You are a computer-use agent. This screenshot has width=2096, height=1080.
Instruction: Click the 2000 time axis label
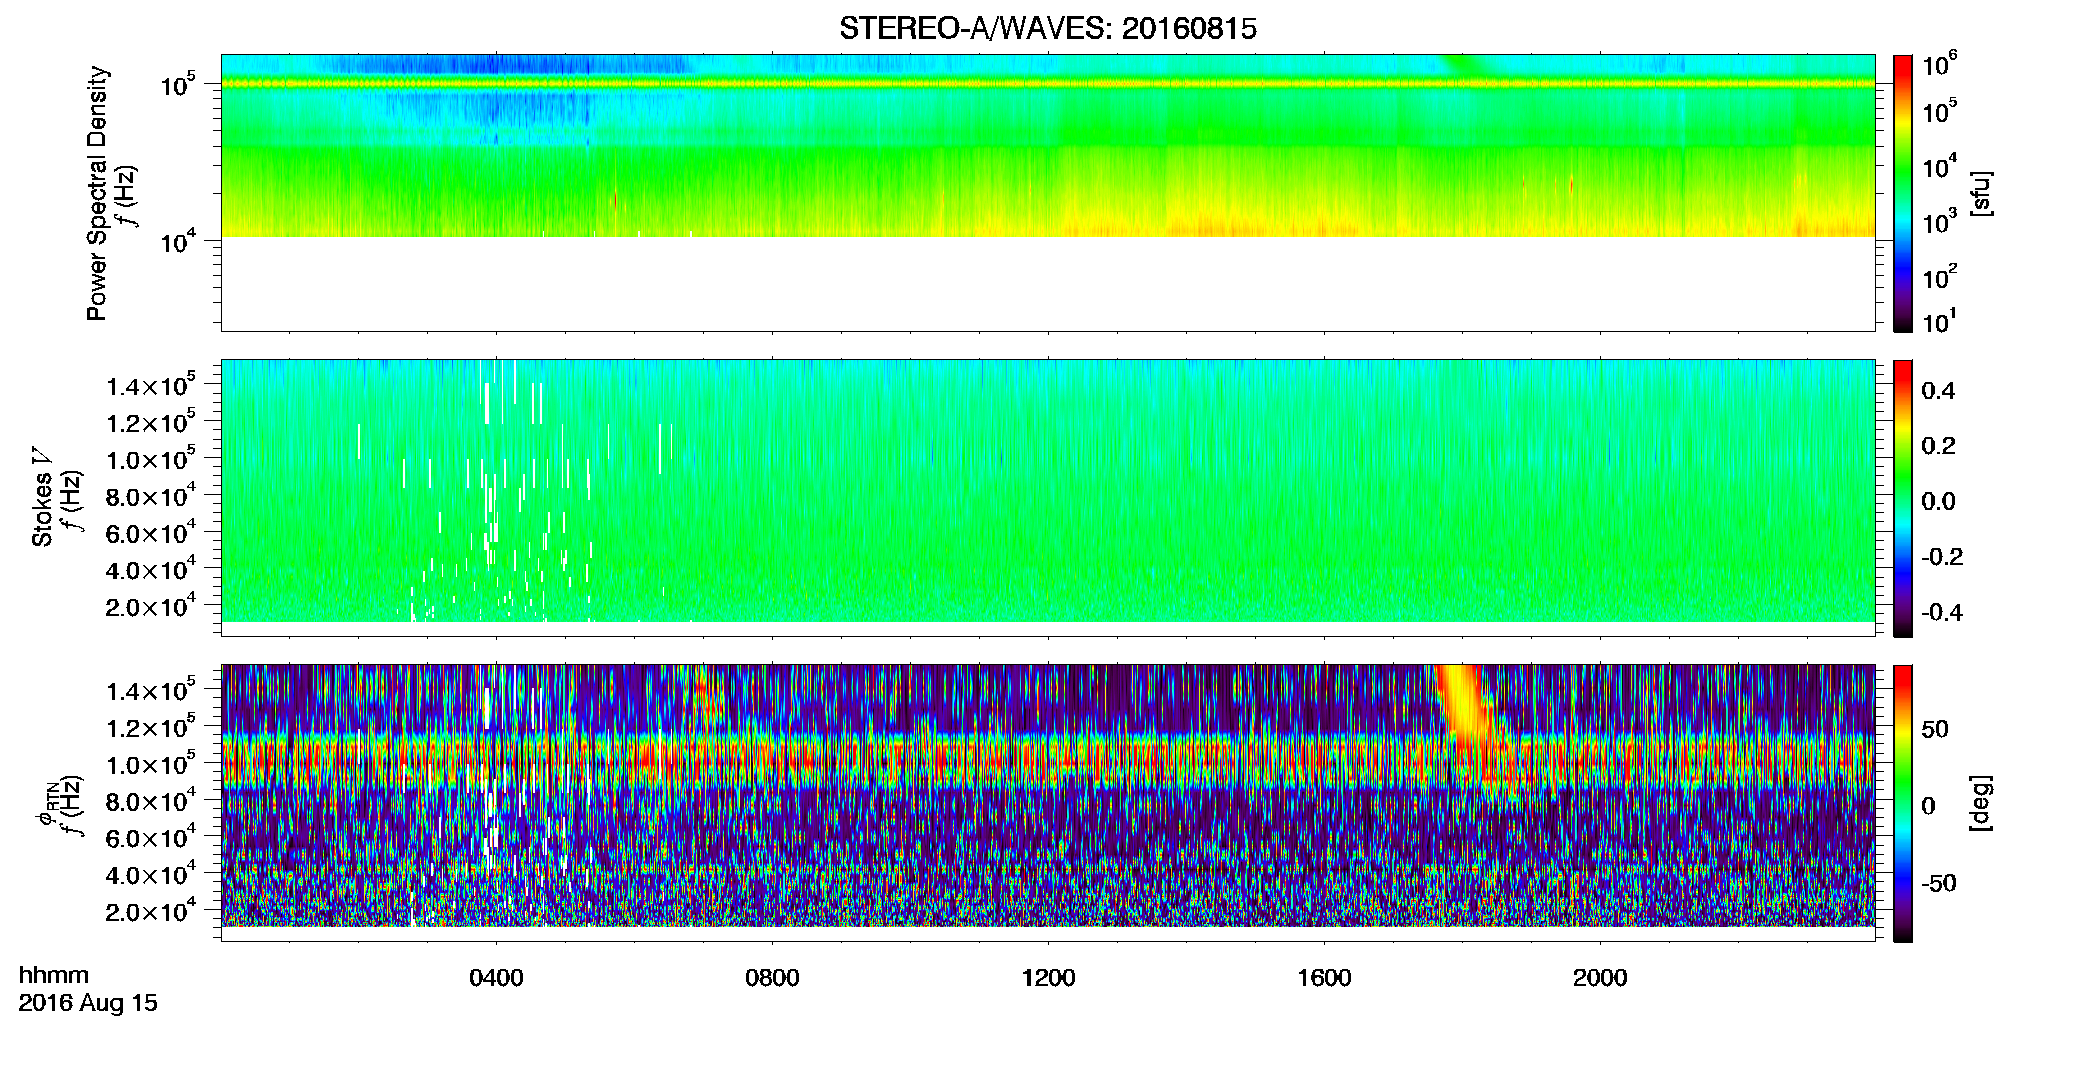(x=1600, y=978)
